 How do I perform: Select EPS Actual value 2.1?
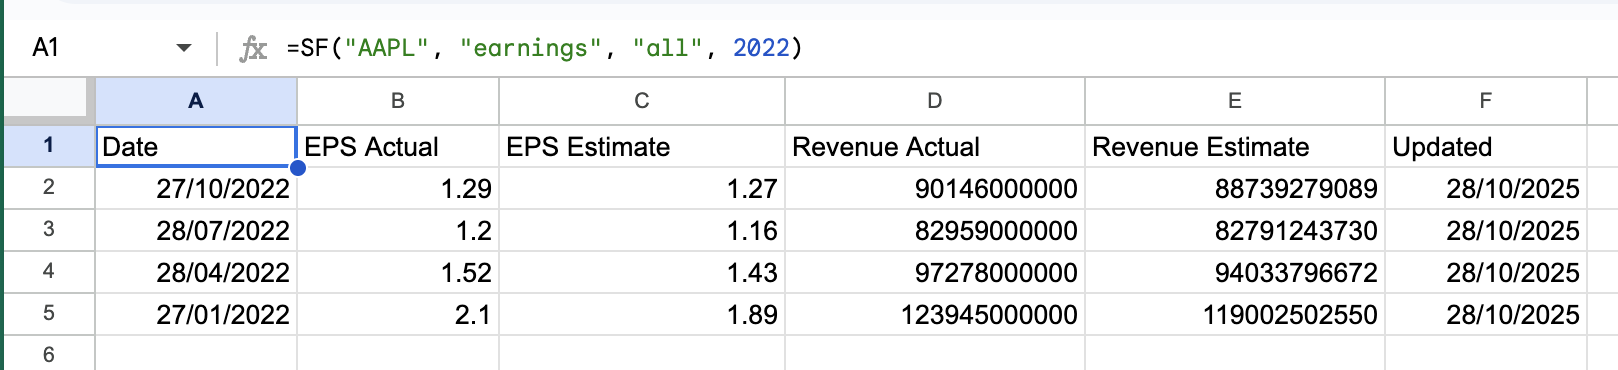[x=398, y=314]
